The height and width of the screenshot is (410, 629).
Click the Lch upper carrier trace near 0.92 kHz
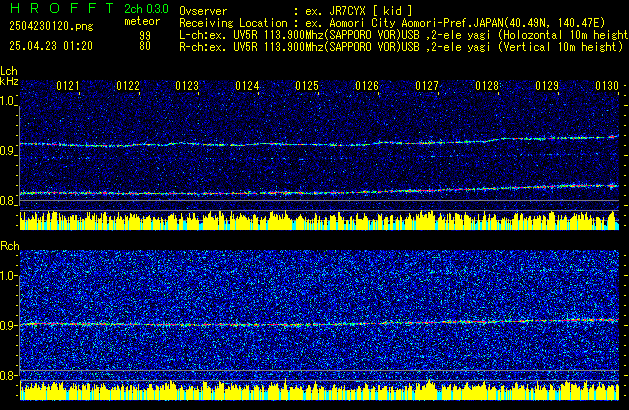point(319,142)
